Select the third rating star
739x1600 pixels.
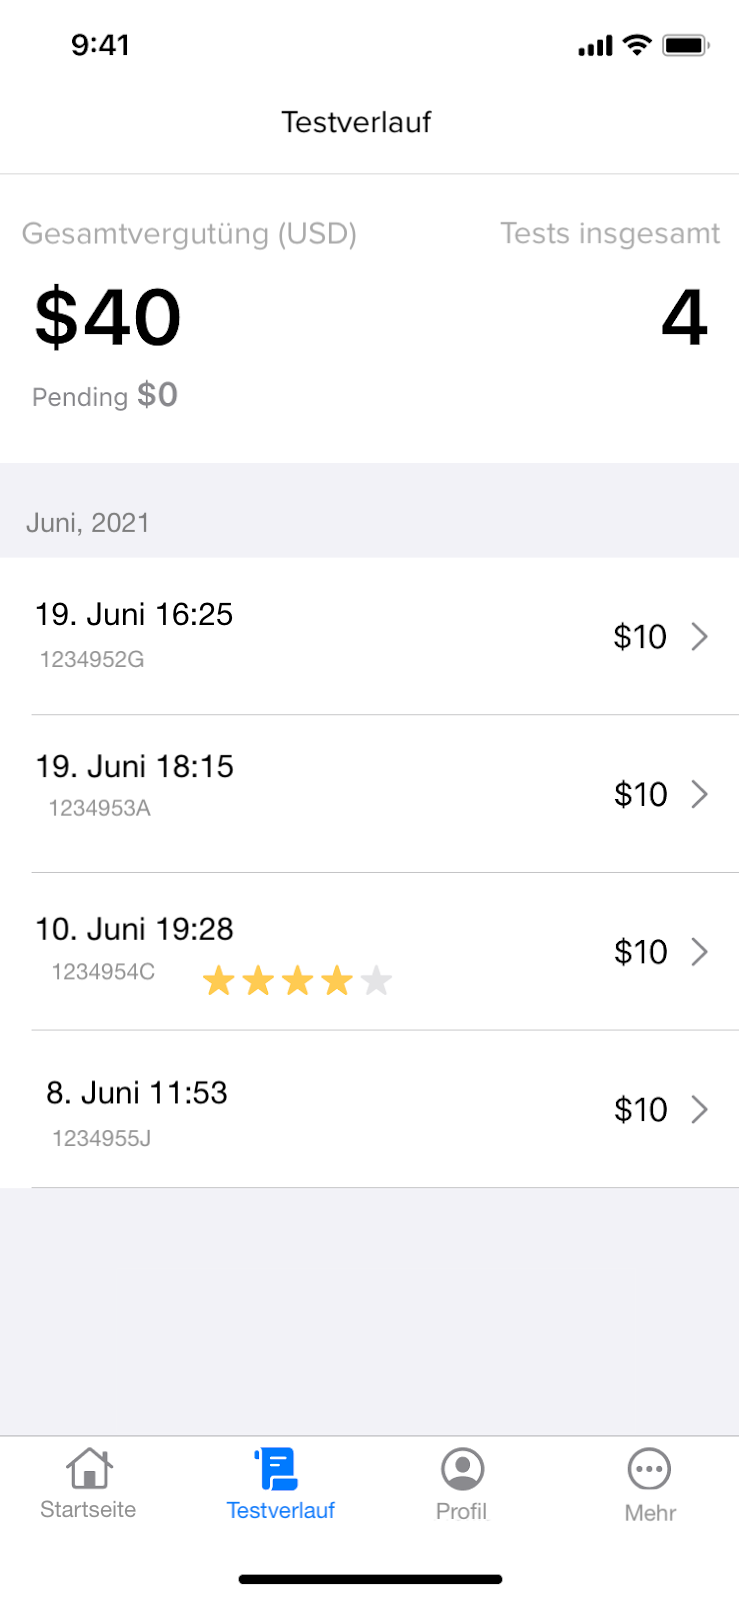[x=298, y=981]
